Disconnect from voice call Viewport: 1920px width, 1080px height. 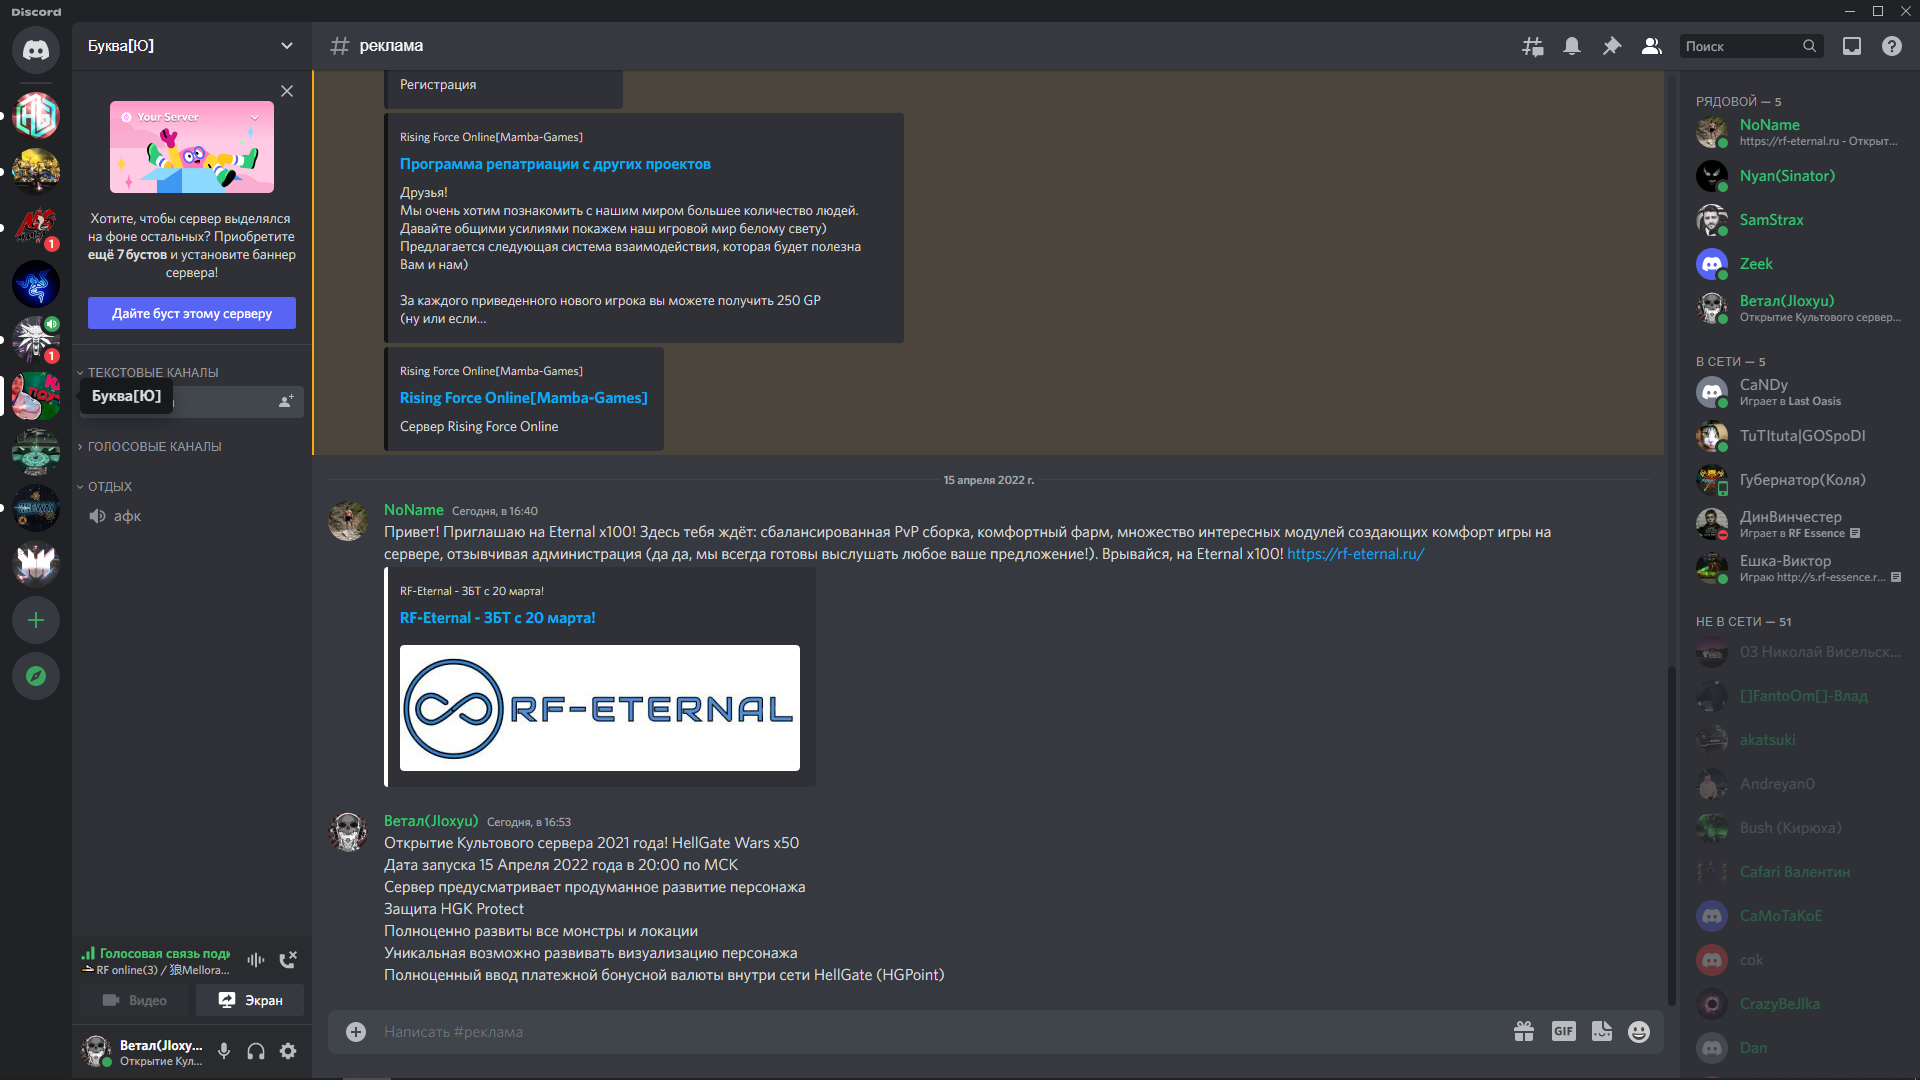288,960
